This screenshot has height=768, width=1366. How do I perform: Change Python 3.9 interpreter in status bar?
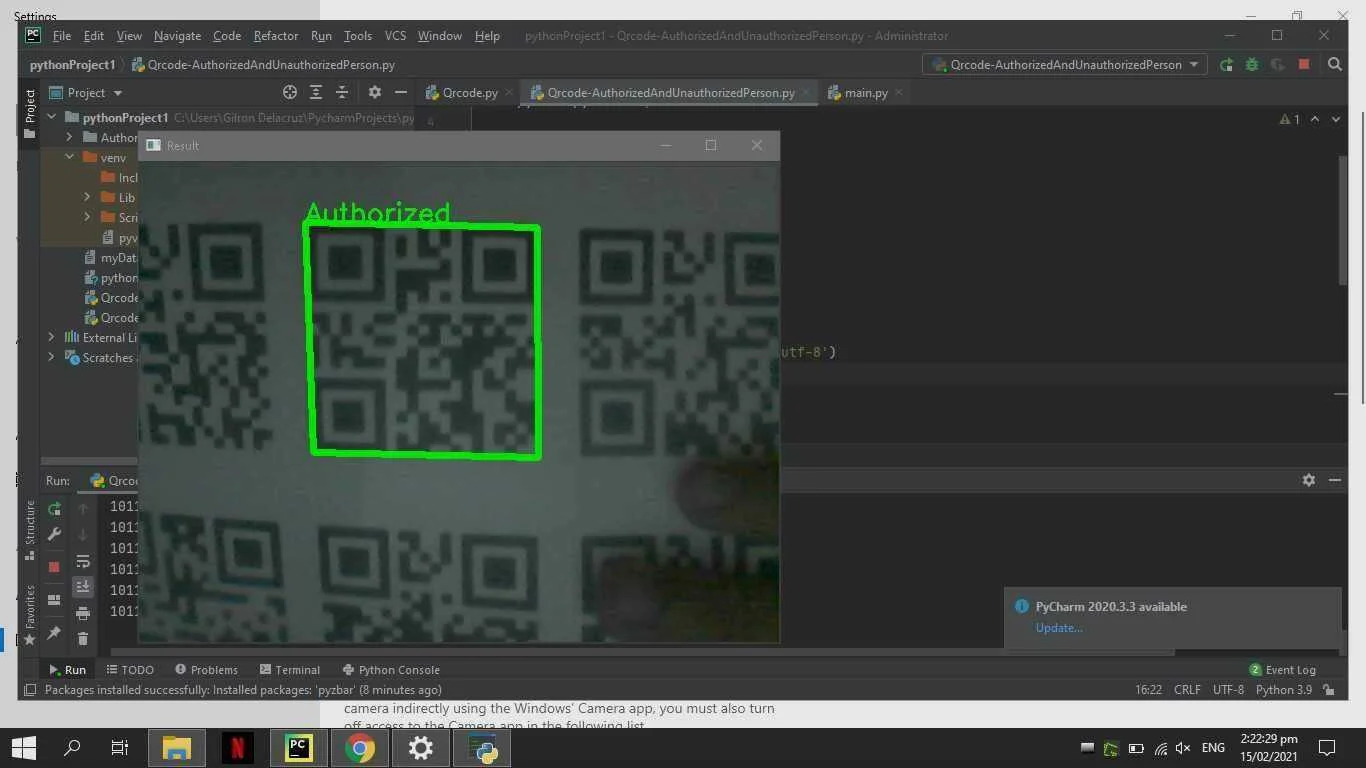[1284, 690]
